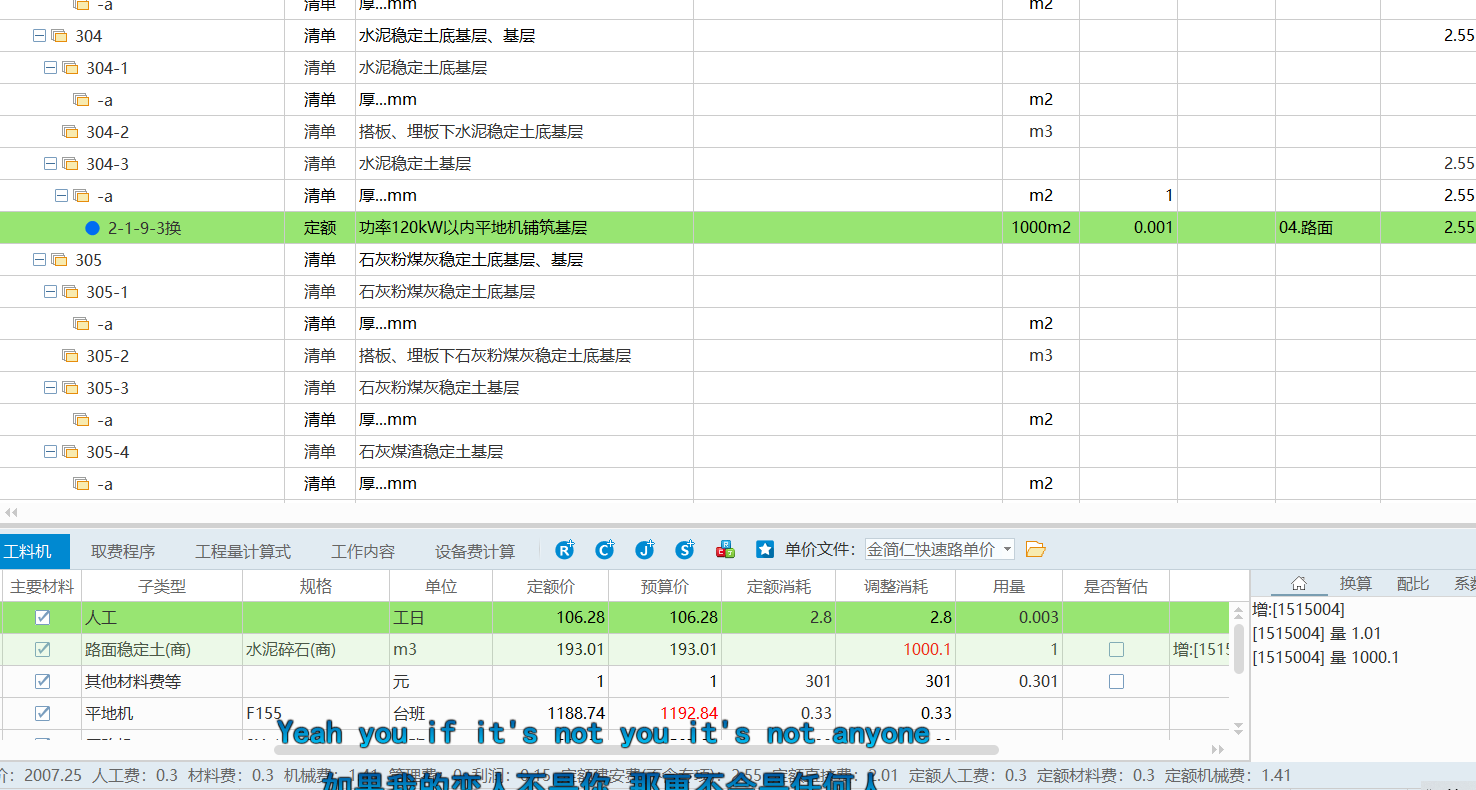Toggle main material checkbox for 平地机
1476x790 pixels.
(42, 713)
